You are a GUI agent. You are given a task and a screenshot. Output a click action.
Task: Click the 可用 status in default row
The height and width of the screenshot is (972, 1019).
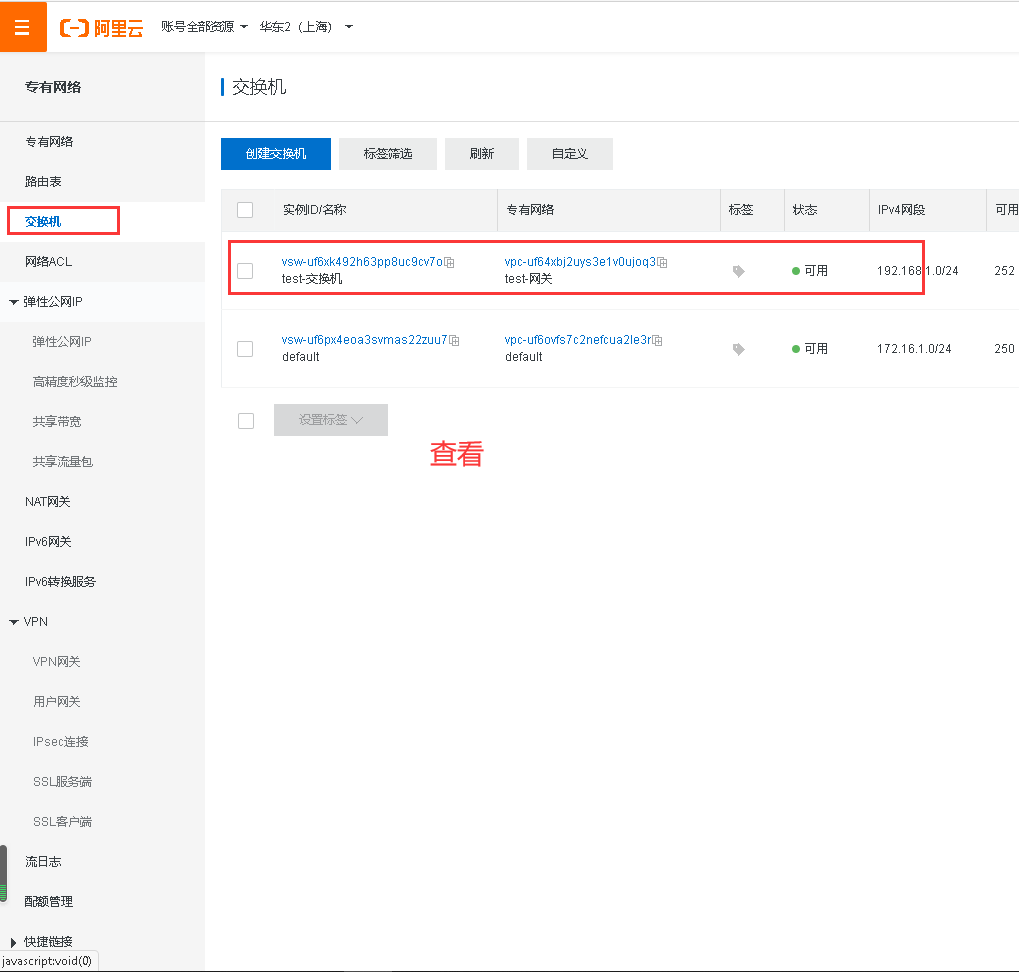810,349
